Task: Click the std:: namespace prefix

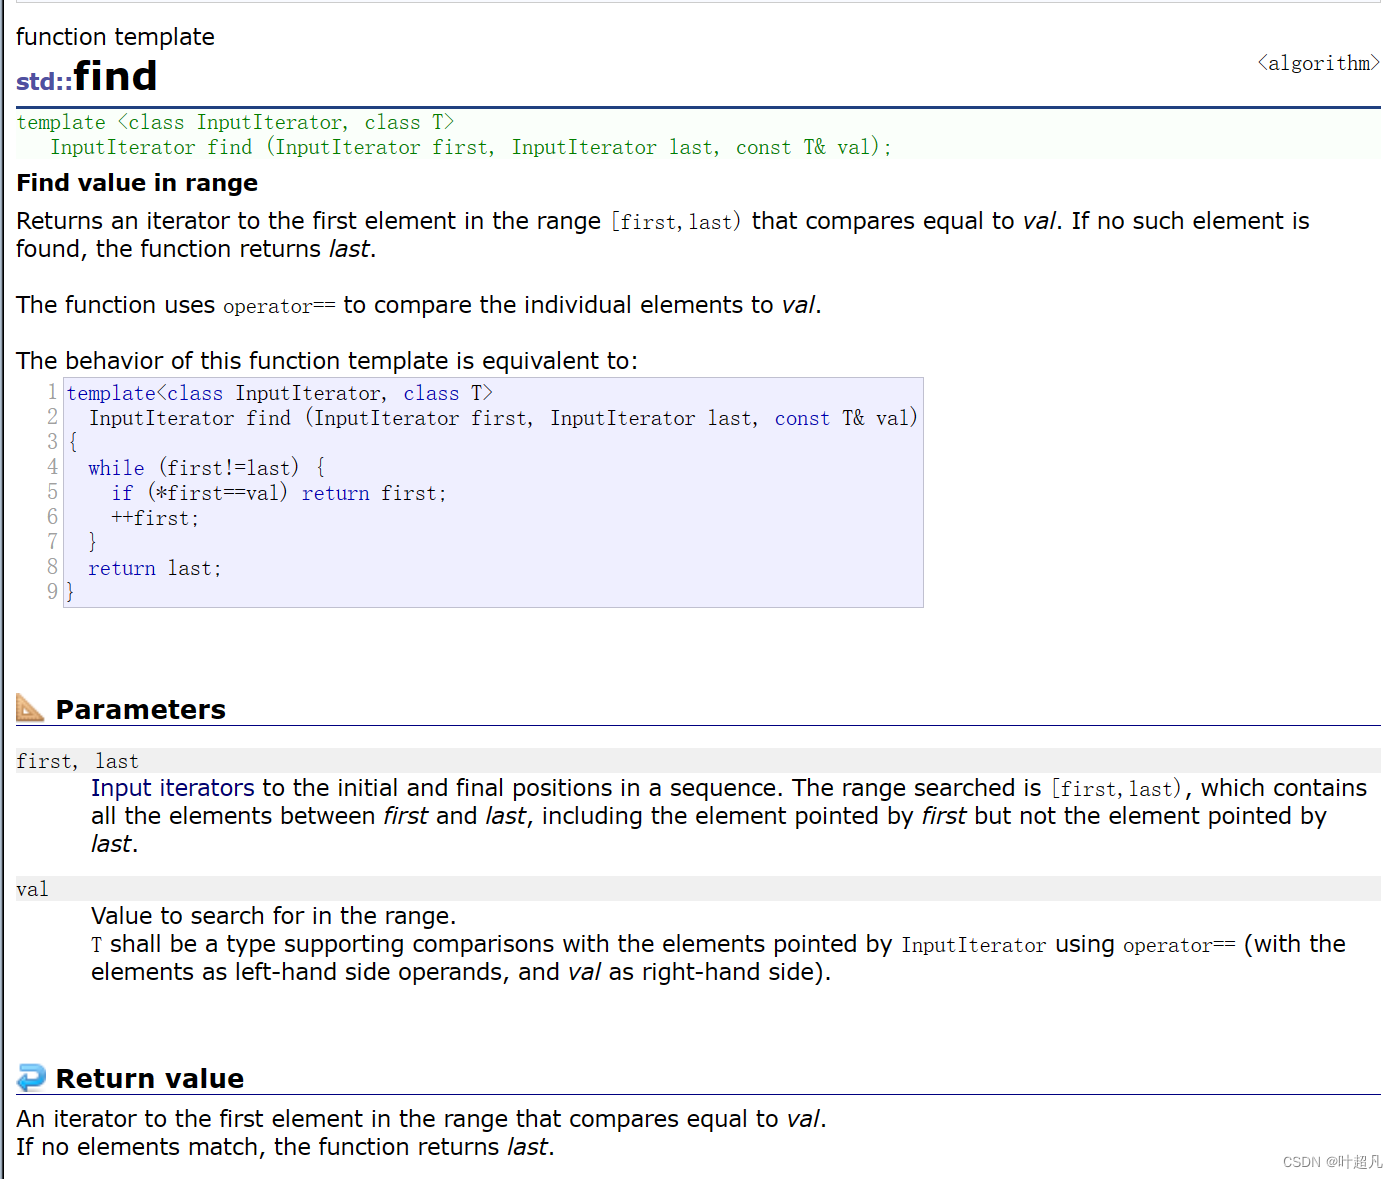Action: click(44, 81)
